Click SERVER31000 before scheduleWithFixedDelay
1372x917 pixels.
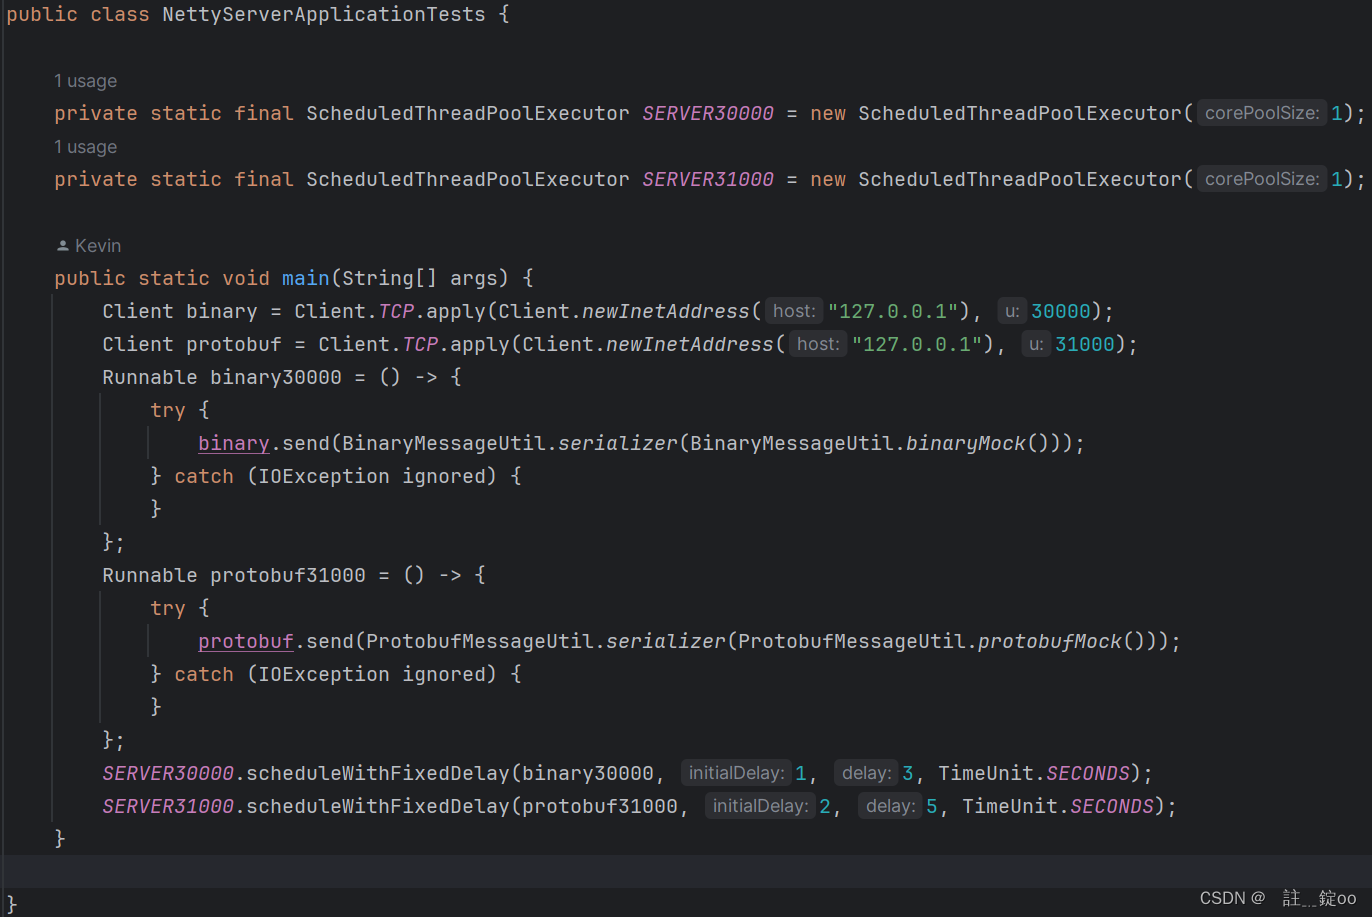click(x=168, y=806)
